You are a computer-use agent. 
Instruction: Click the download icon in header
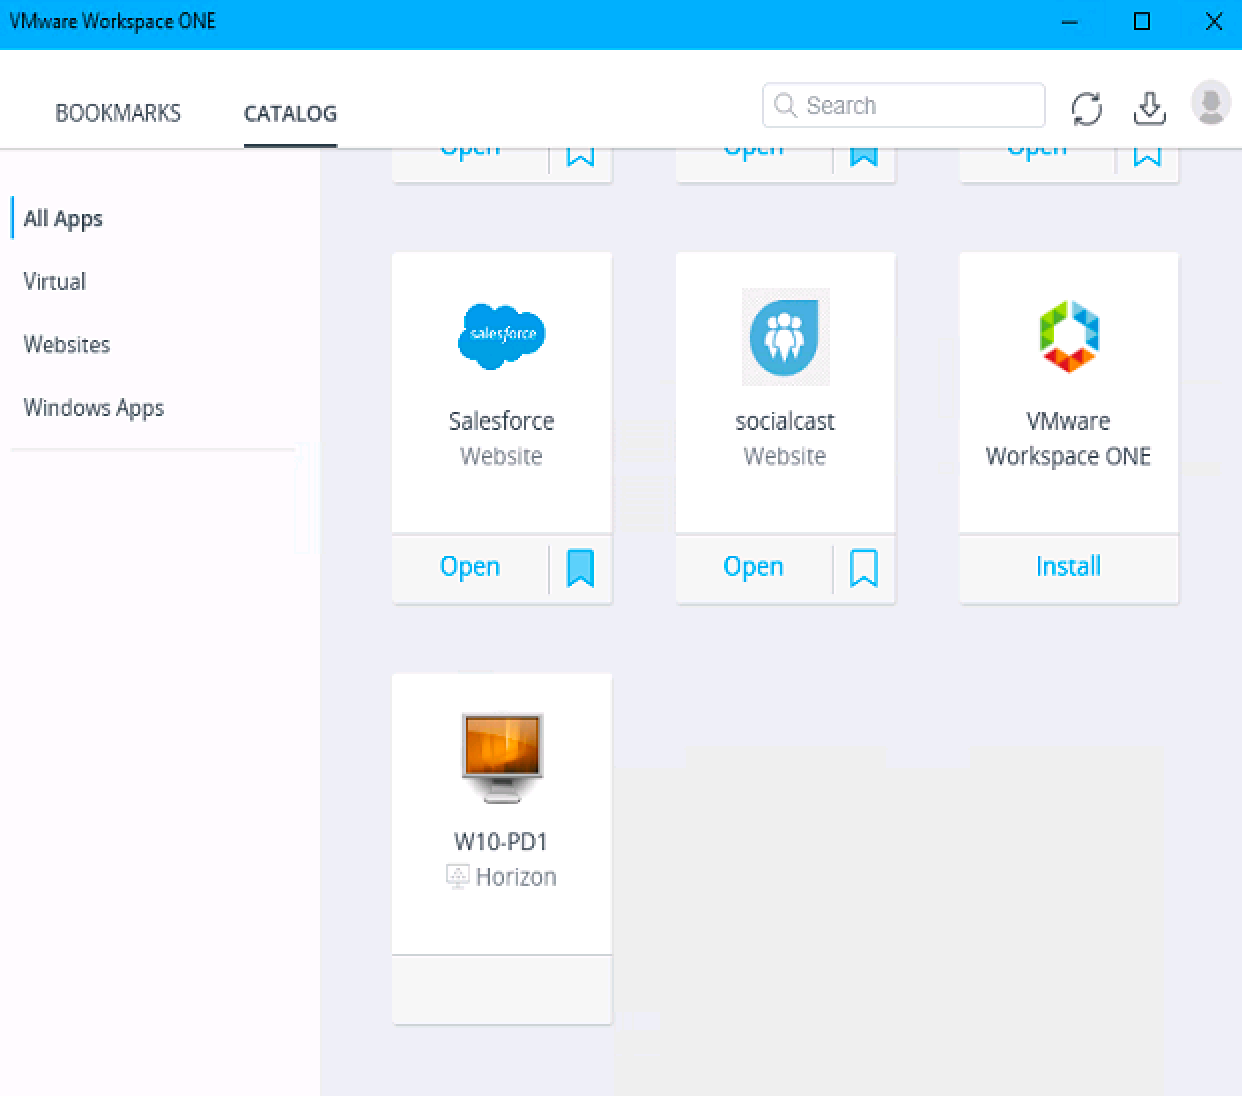coord(1150,108)
